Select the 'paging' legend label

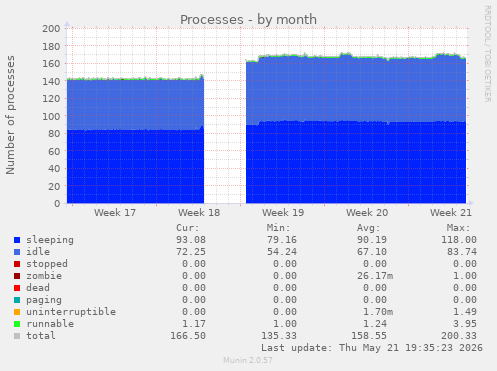tap(44, 300)
